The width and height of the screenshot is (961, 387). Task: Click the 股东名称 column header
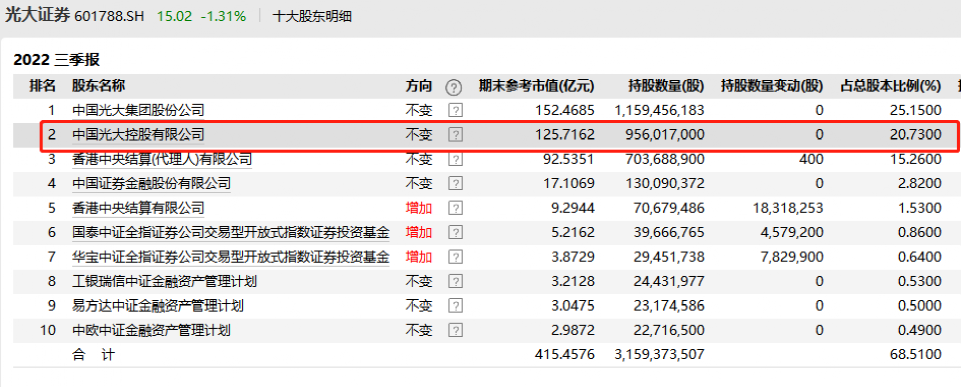[99, 86]
